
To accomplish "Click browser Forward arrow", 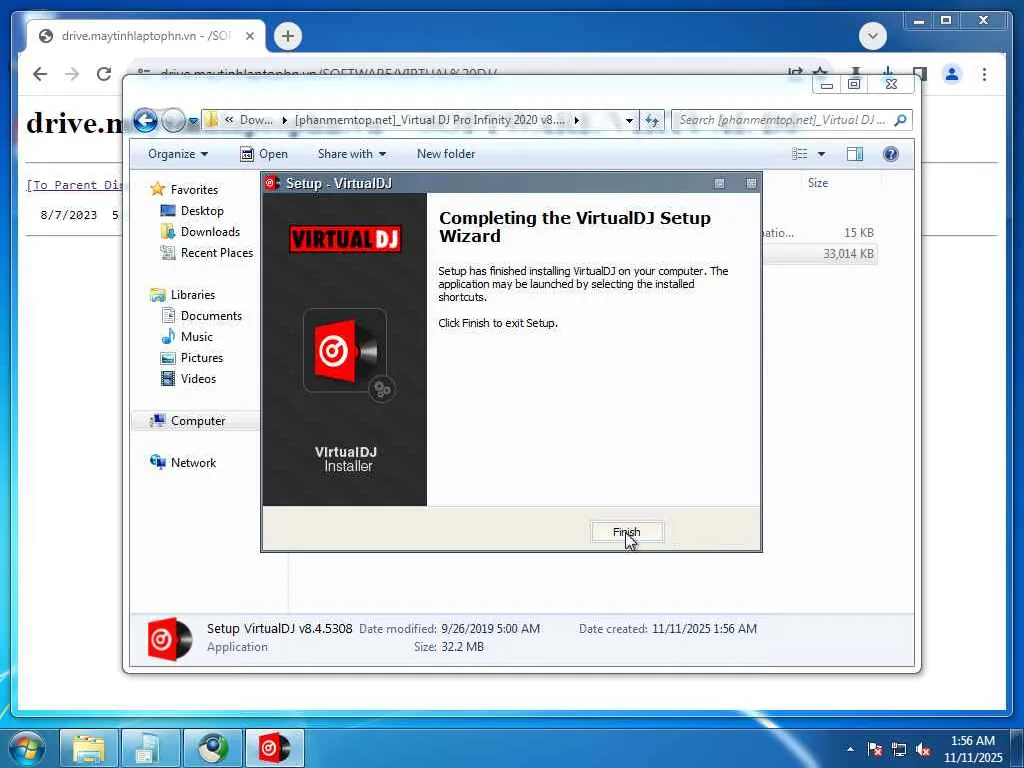I will coord(72,74).
